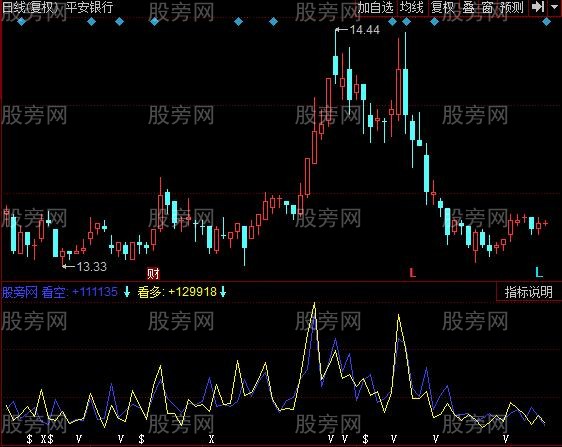Screen dimensions: 562x447
Task: Click the $ marker right after the first X
Action: click(51, 439)
